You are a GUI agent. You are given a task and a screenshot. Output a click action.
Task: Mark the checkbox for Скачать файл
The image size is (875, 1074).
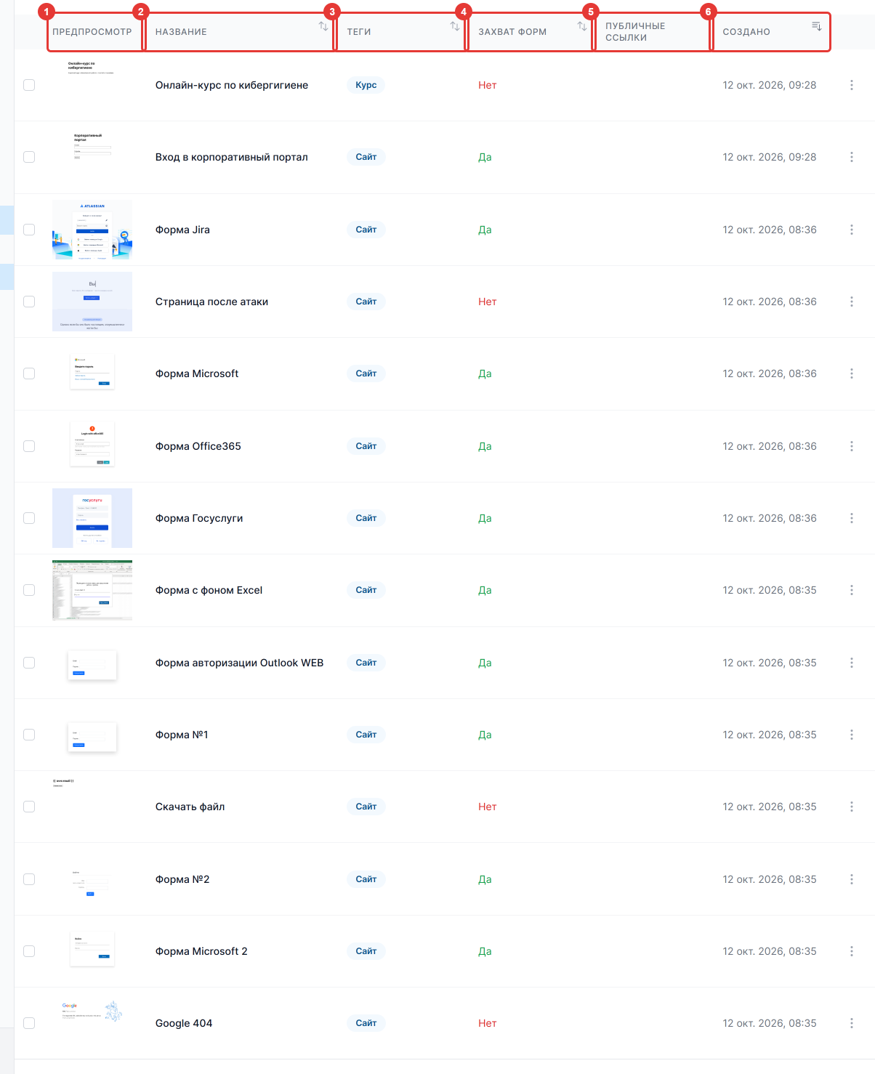[x=29, y=806]
